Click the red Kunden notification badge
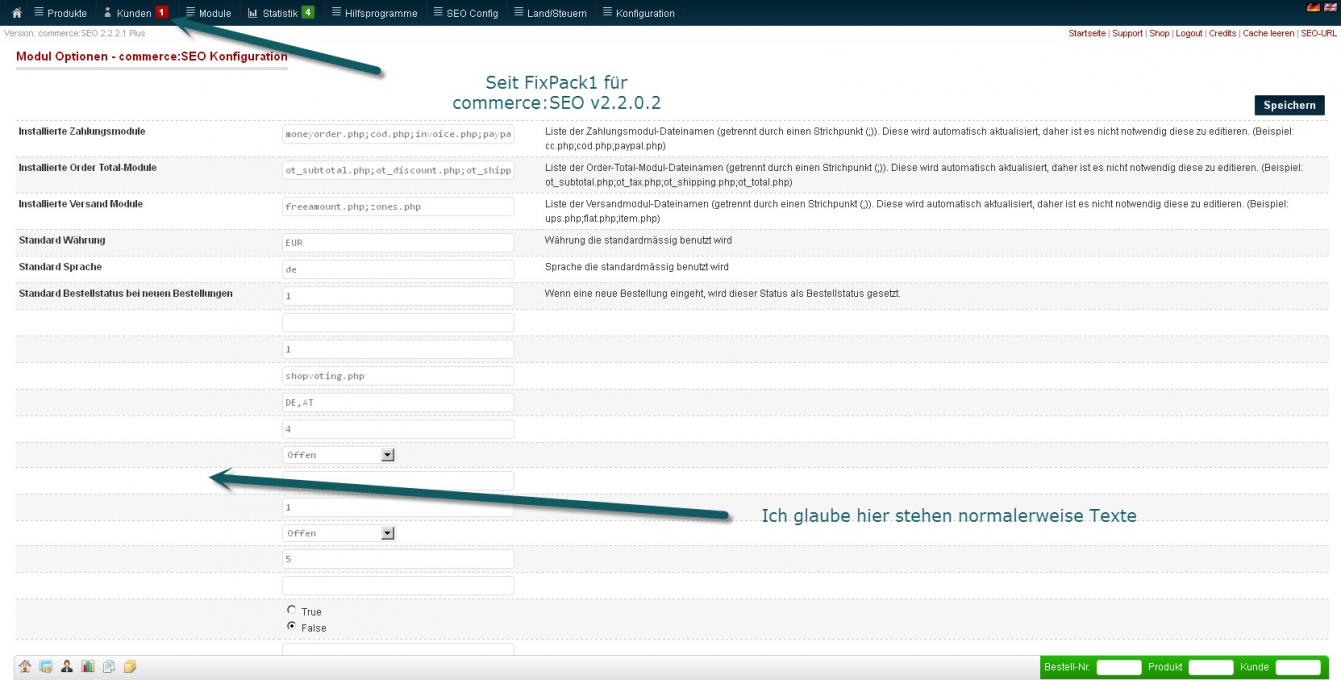Viewport: 1341px width, 680px height. click(161, 13)
